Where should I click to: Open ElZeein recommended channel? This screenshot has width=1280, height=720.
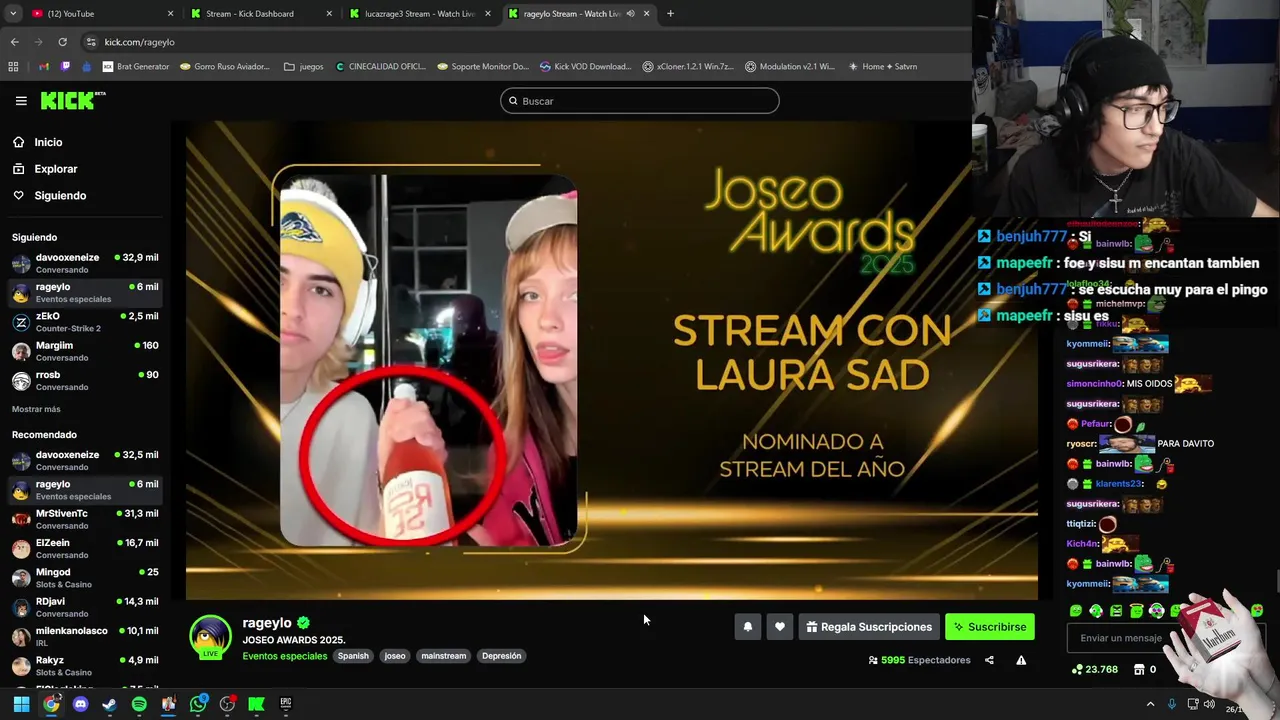click(85, 549)
